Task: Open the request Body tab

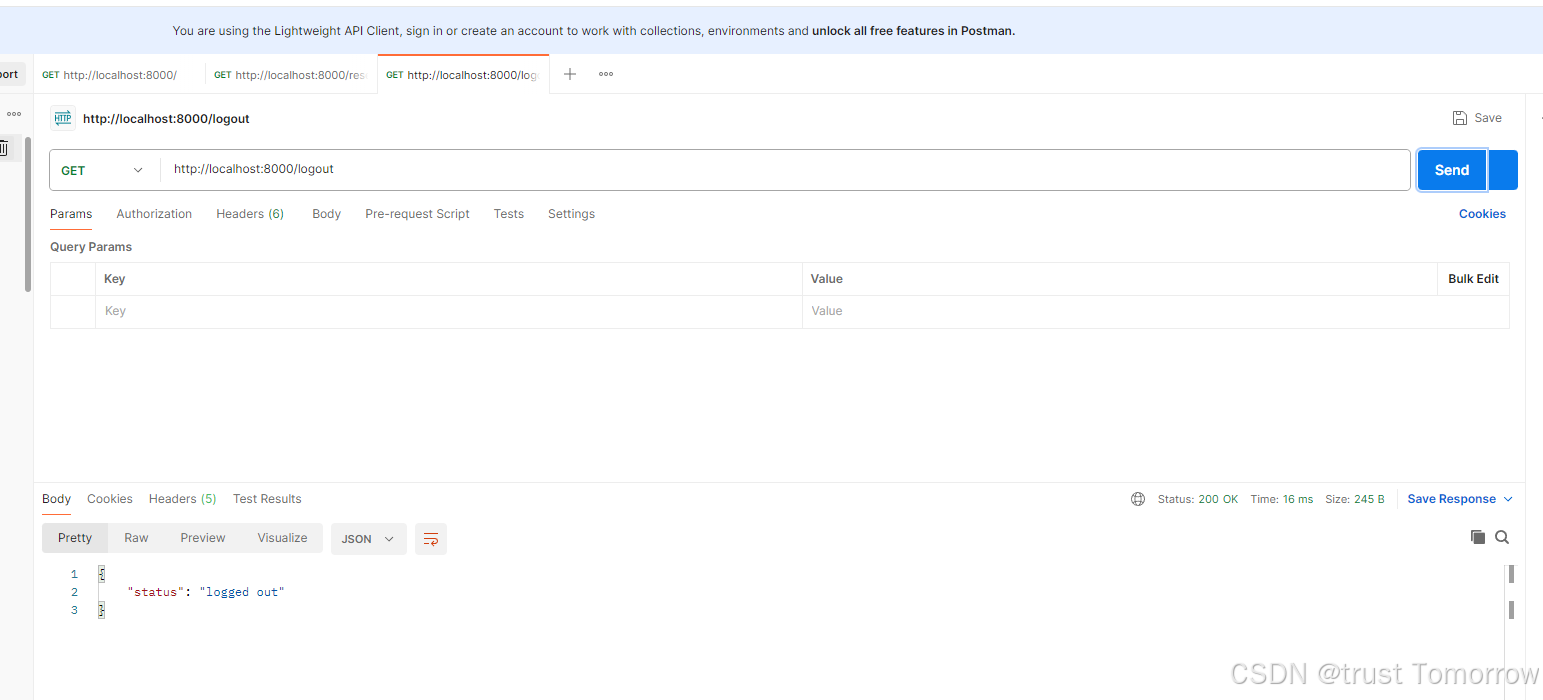Action: [326, 214]
